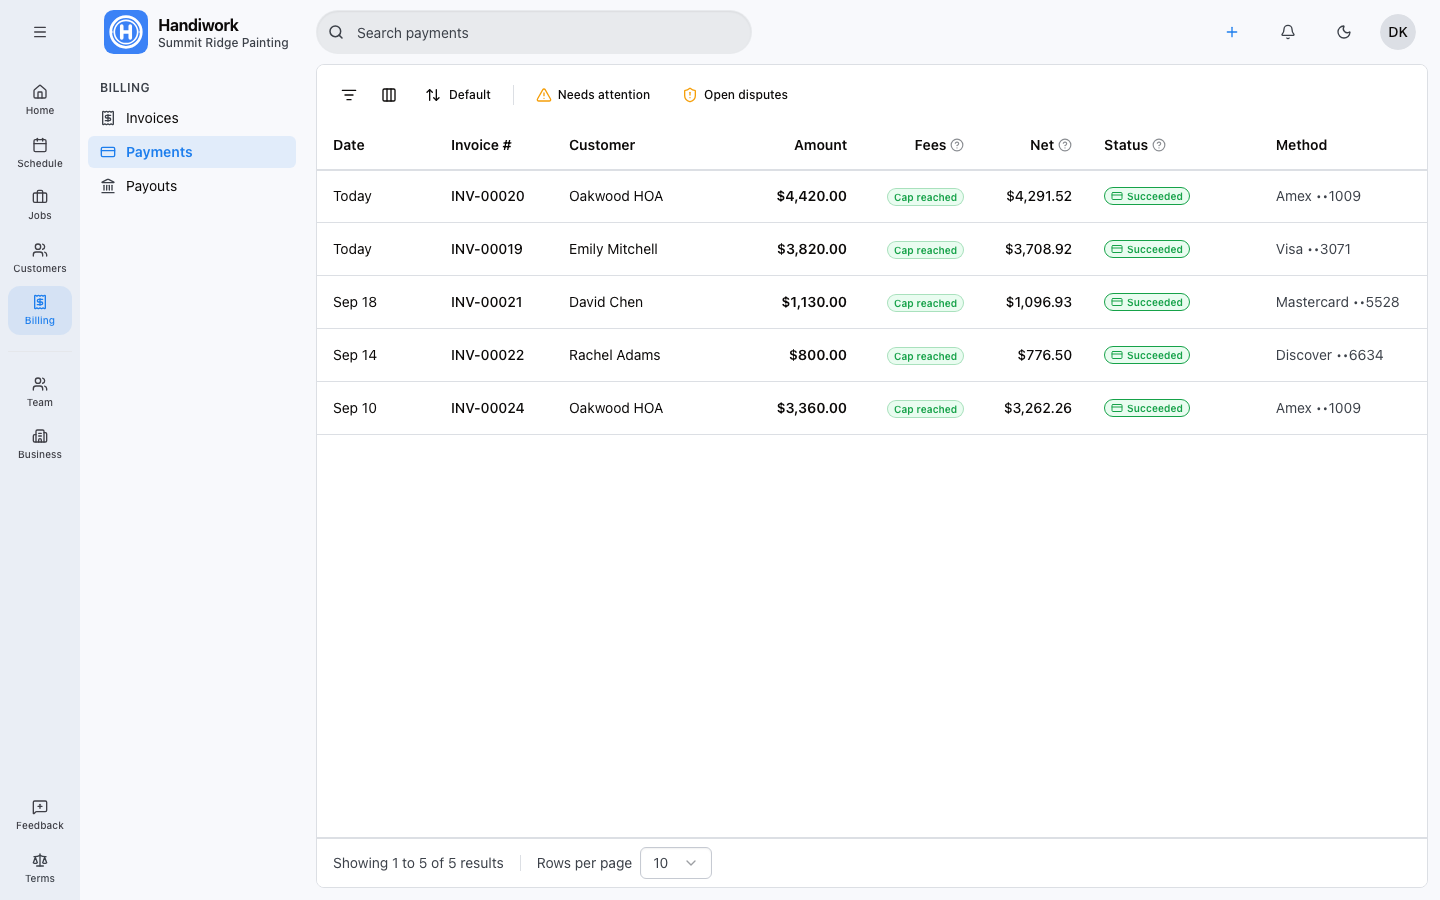The height and width of the screenshot is (900, 1440).
Task: Sort by the Amount column header
Action: point(820,145)
